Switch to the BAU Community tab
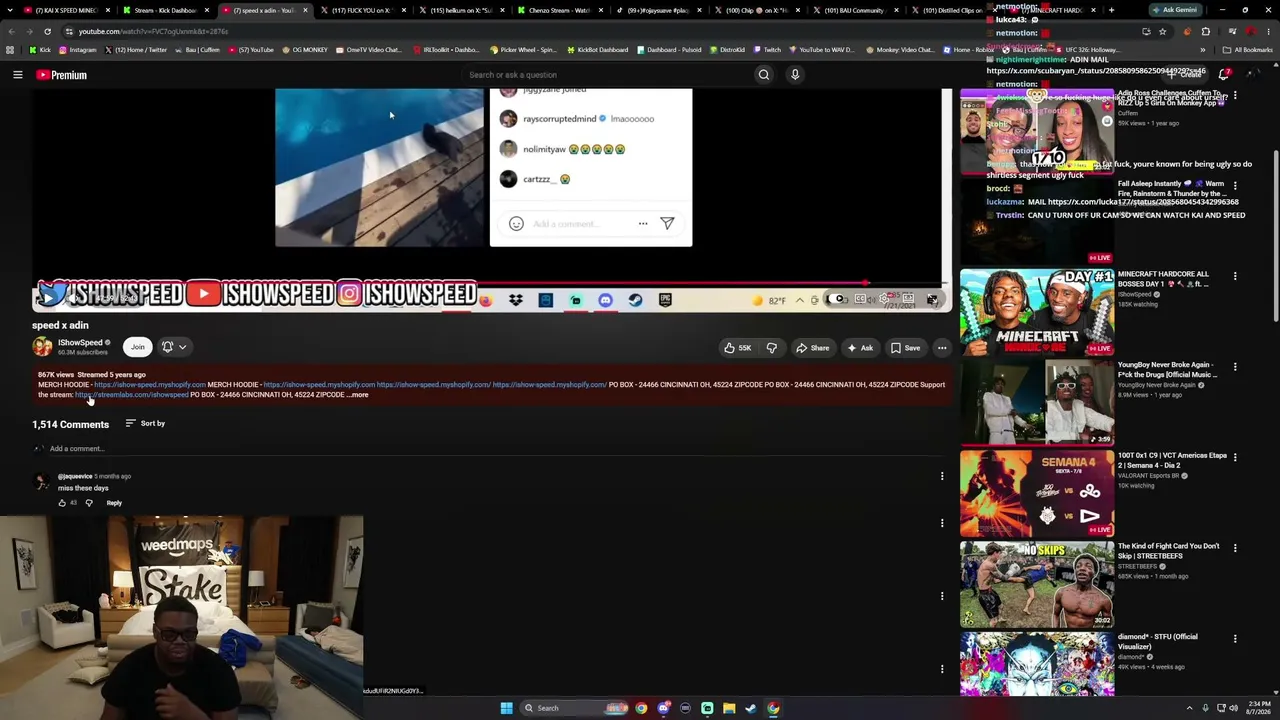1280x720 pixels. (855, 10)
